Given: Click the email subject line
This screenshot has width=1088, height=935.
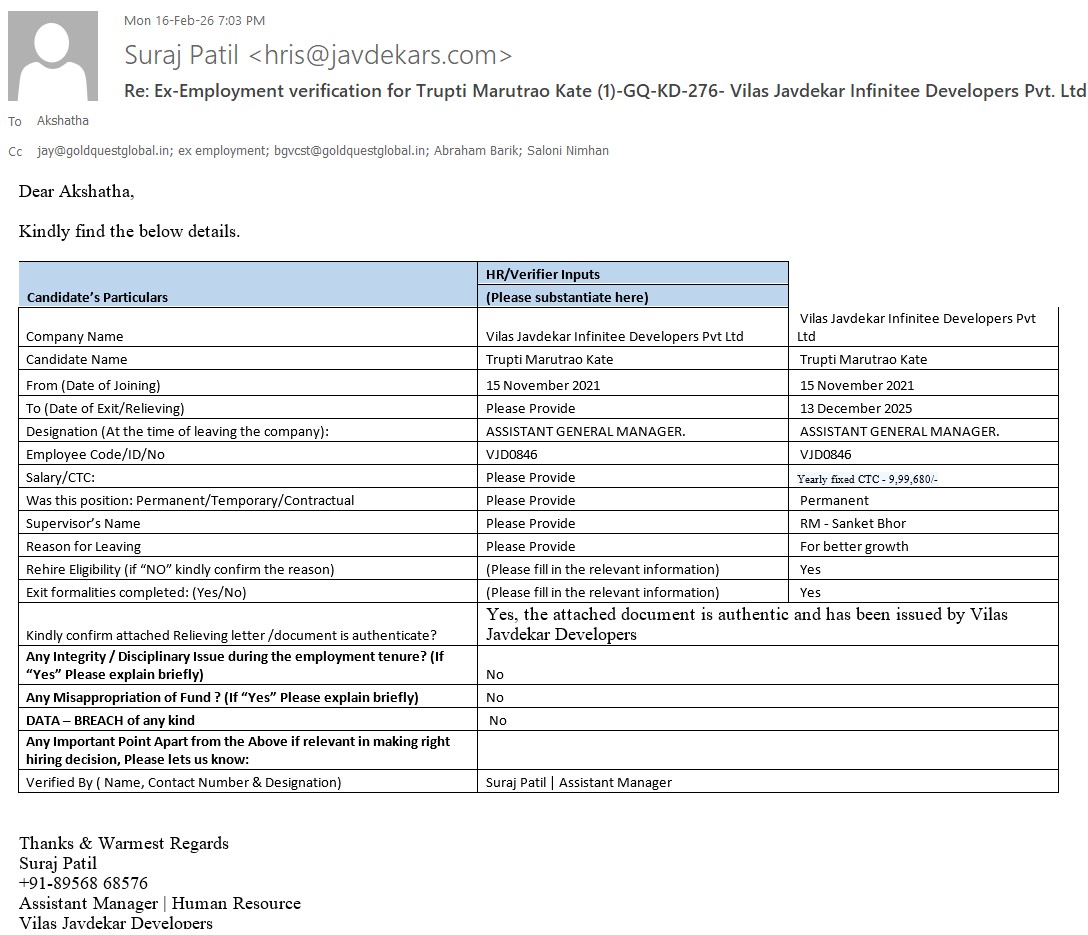Looking at the screenshot, I should (x=604, y=91).
